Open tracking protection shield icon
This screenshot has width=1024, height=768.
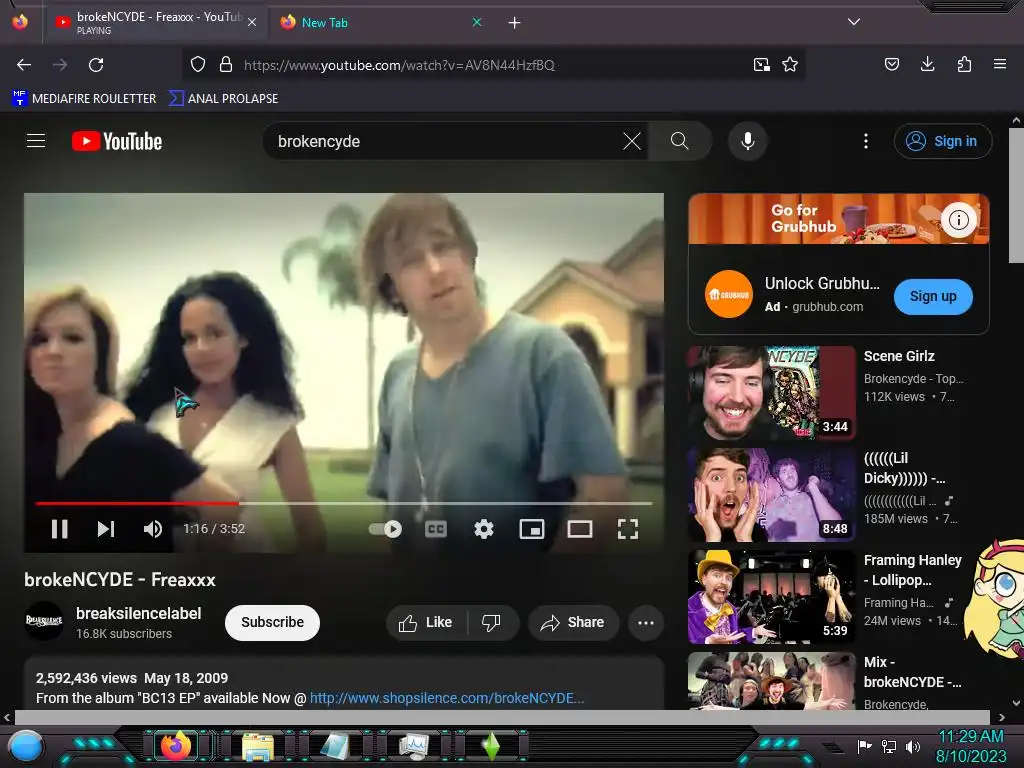198,65
